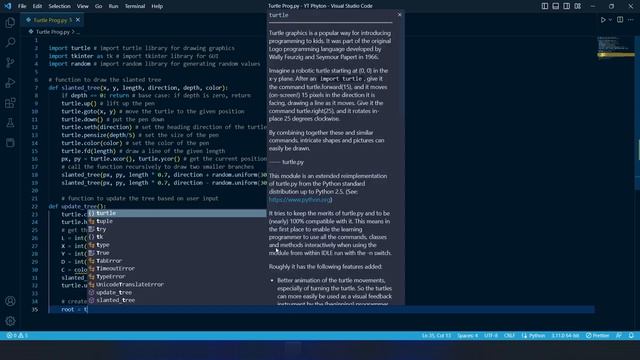Screen dimensions: 640x360
Task: Select 'tuple' autocomplete suggestion
Action: point(177,221)
